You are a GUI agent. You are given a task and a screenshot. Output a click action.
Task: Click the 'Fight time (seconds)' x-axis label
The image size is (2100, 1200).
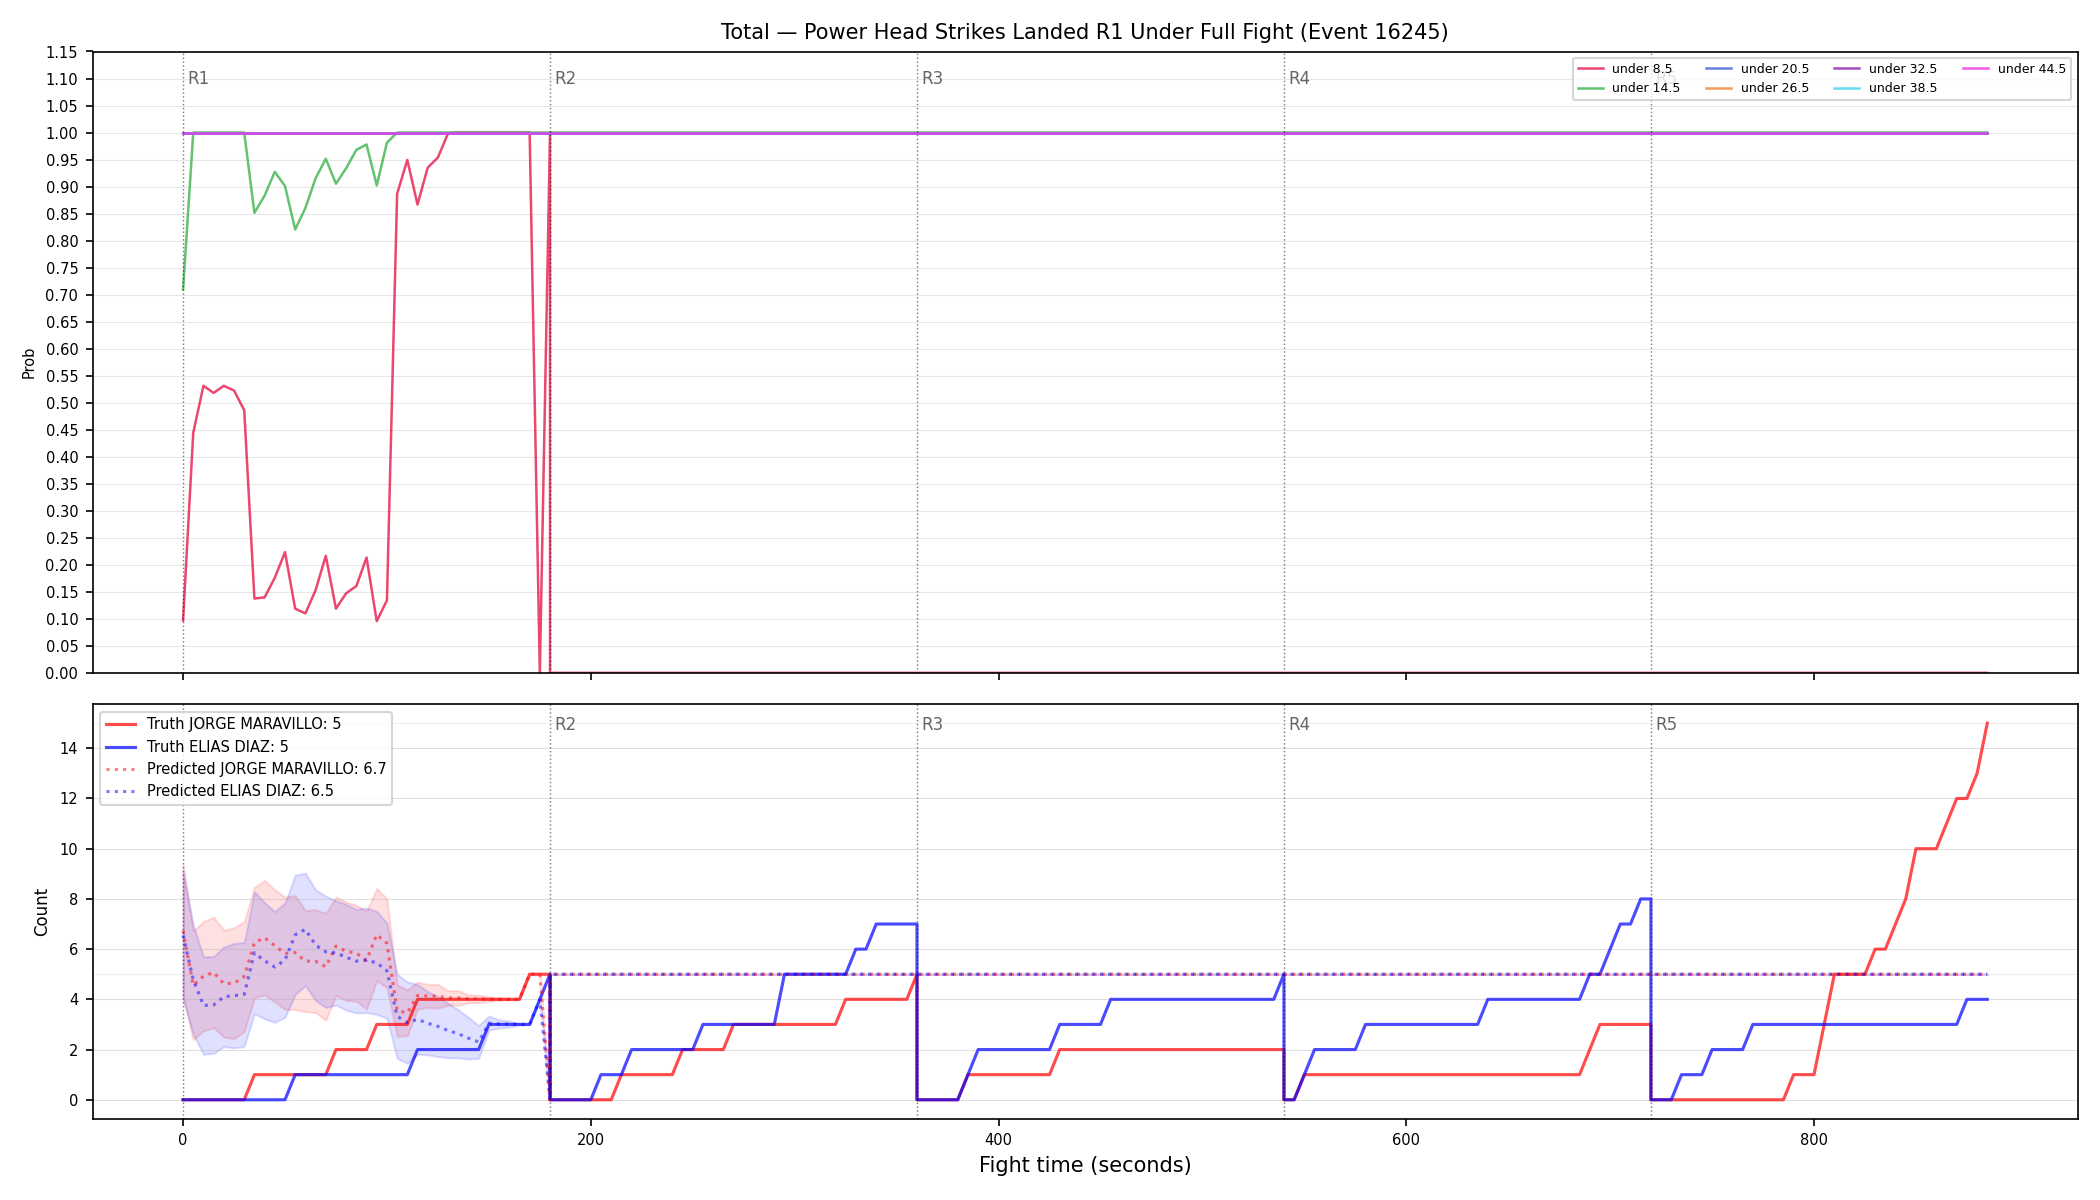(1085, 1165)
